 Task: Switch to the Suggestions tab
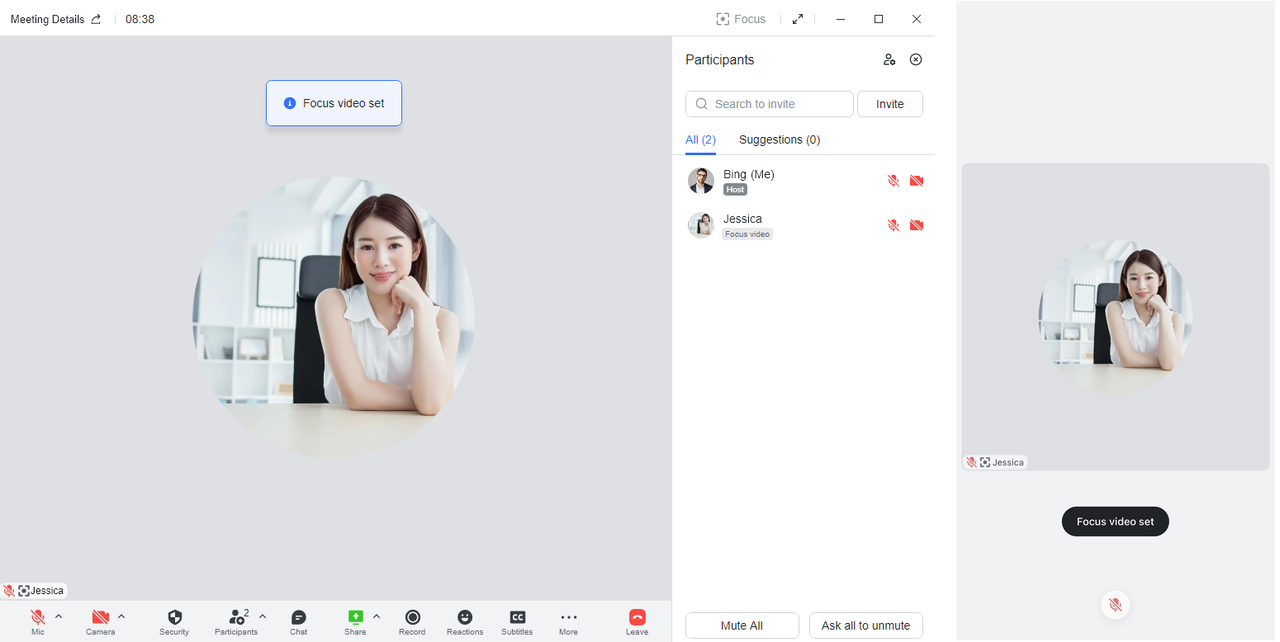click(x=779, y=139)
